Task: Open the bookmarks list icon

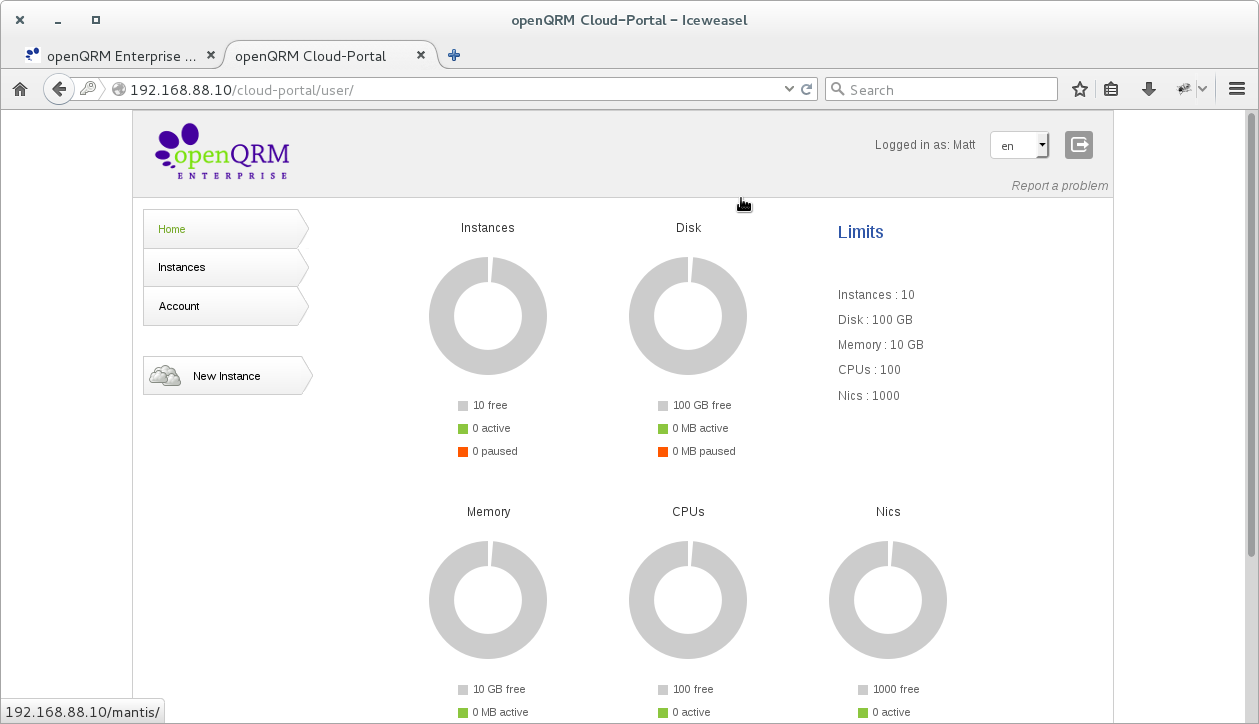Action: pyautogui.click(x=1111, y=89)
